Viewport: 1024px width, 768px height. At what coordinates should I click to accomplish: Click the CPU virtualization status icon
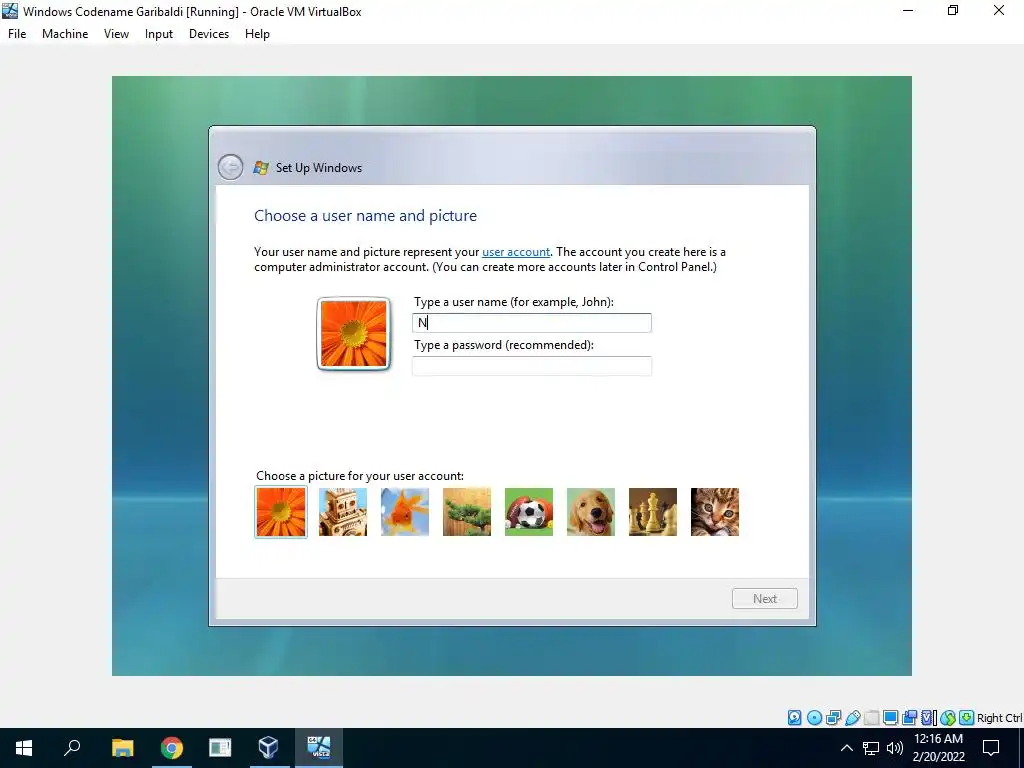click(x=929, y=718)
